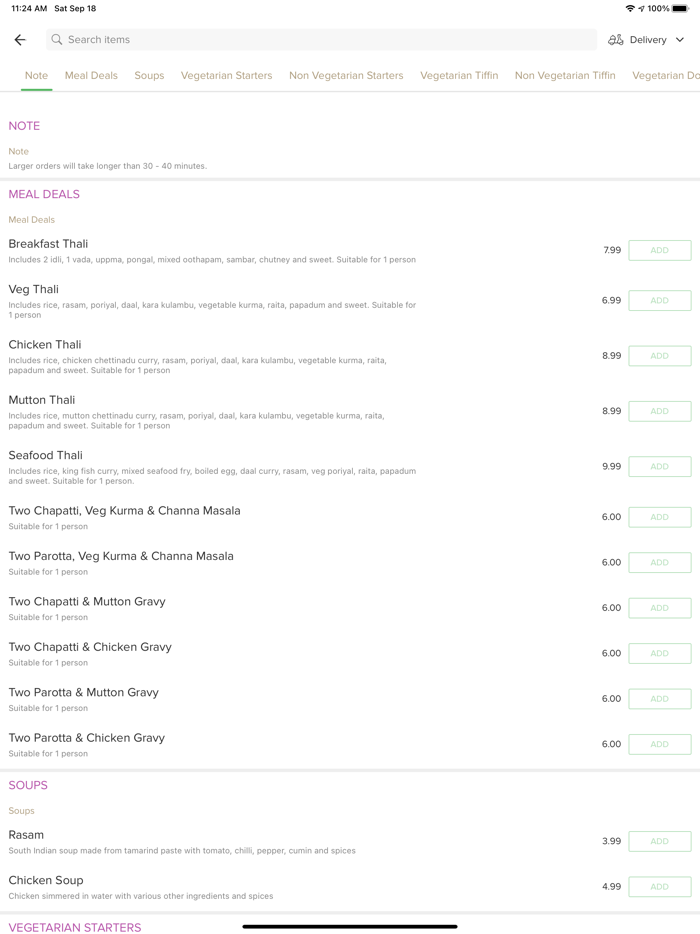Add Two Parotta & Mutton Gravy
Screen dimensions: 700x934
659,699
